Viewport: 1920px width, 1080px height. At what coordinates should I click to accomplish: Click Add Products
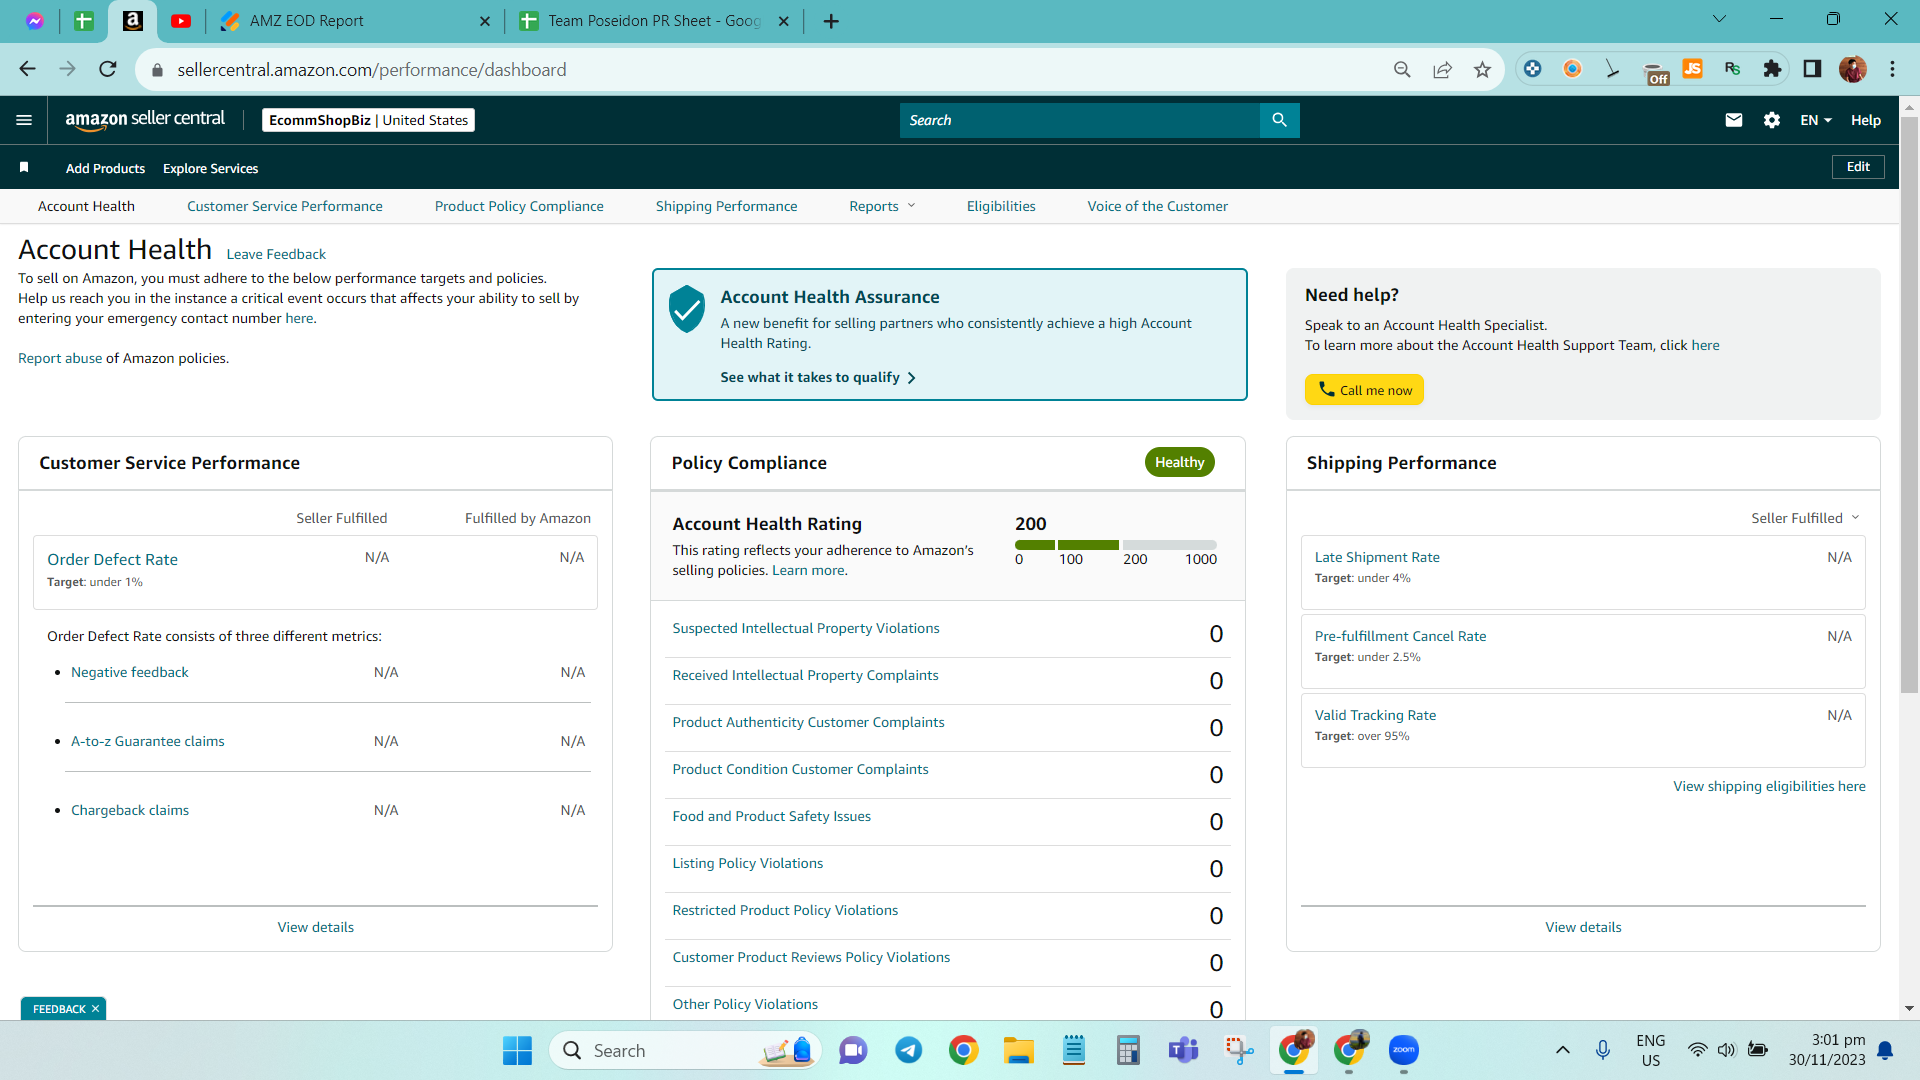point(105,168)
